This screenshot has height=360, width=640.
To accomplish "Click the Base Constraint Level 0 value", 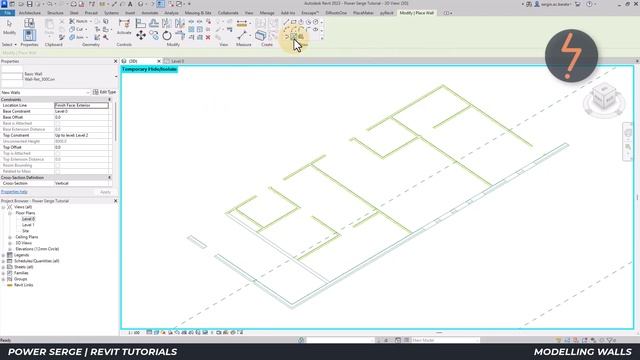I will [82, 111].
